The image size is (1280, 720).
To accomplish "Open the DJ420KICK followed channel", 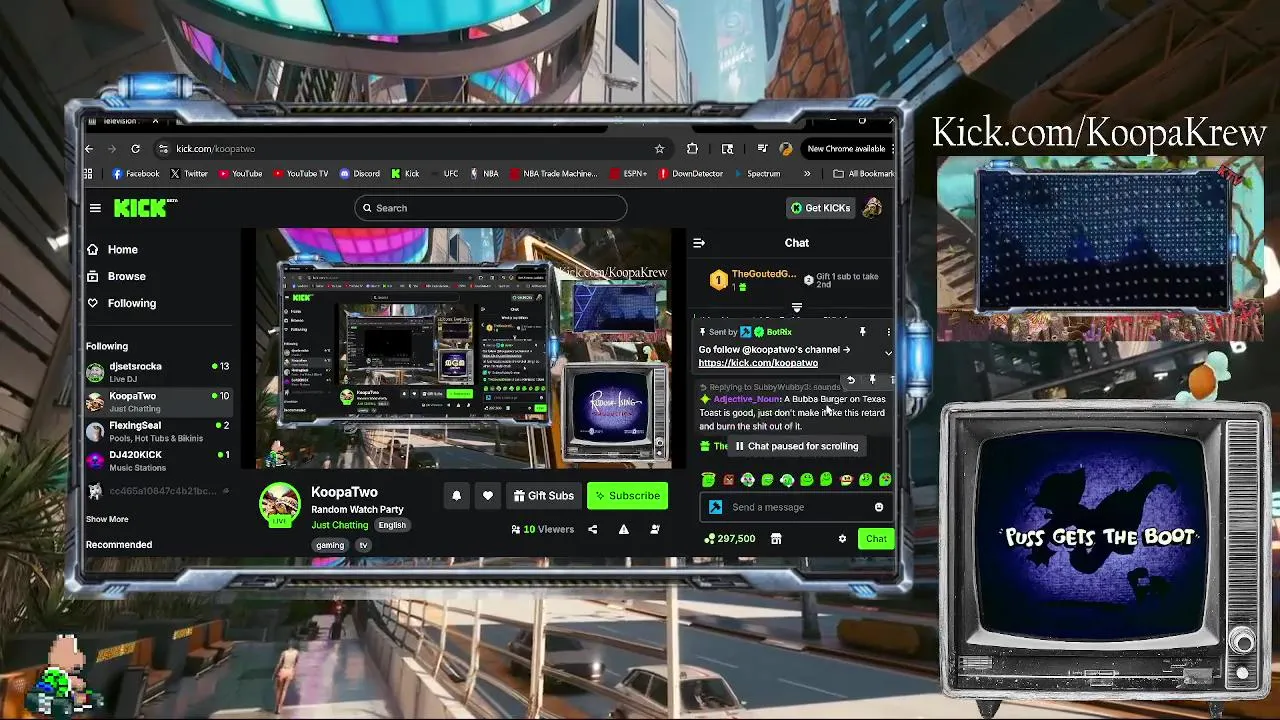I will [158, 461].
